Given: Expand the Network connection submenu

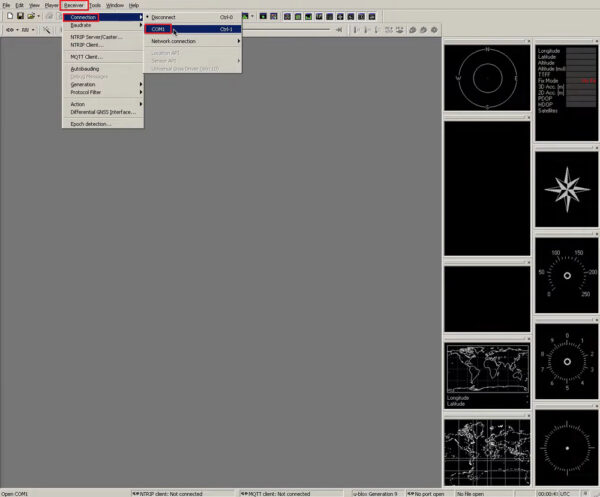Looking at the screenshot, I should tap(174, 41).
